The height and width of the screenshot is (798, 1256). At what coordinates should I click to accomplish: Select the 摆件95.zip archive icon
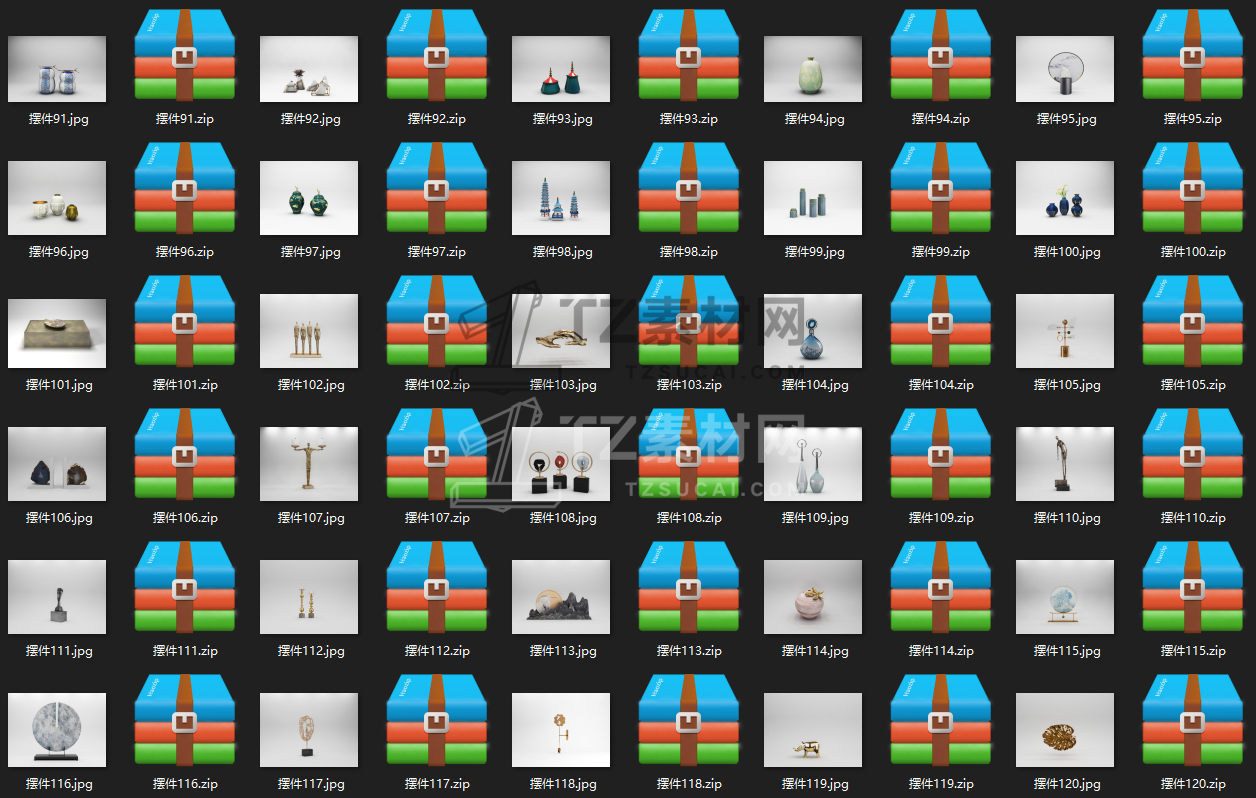pos(1193,55)
